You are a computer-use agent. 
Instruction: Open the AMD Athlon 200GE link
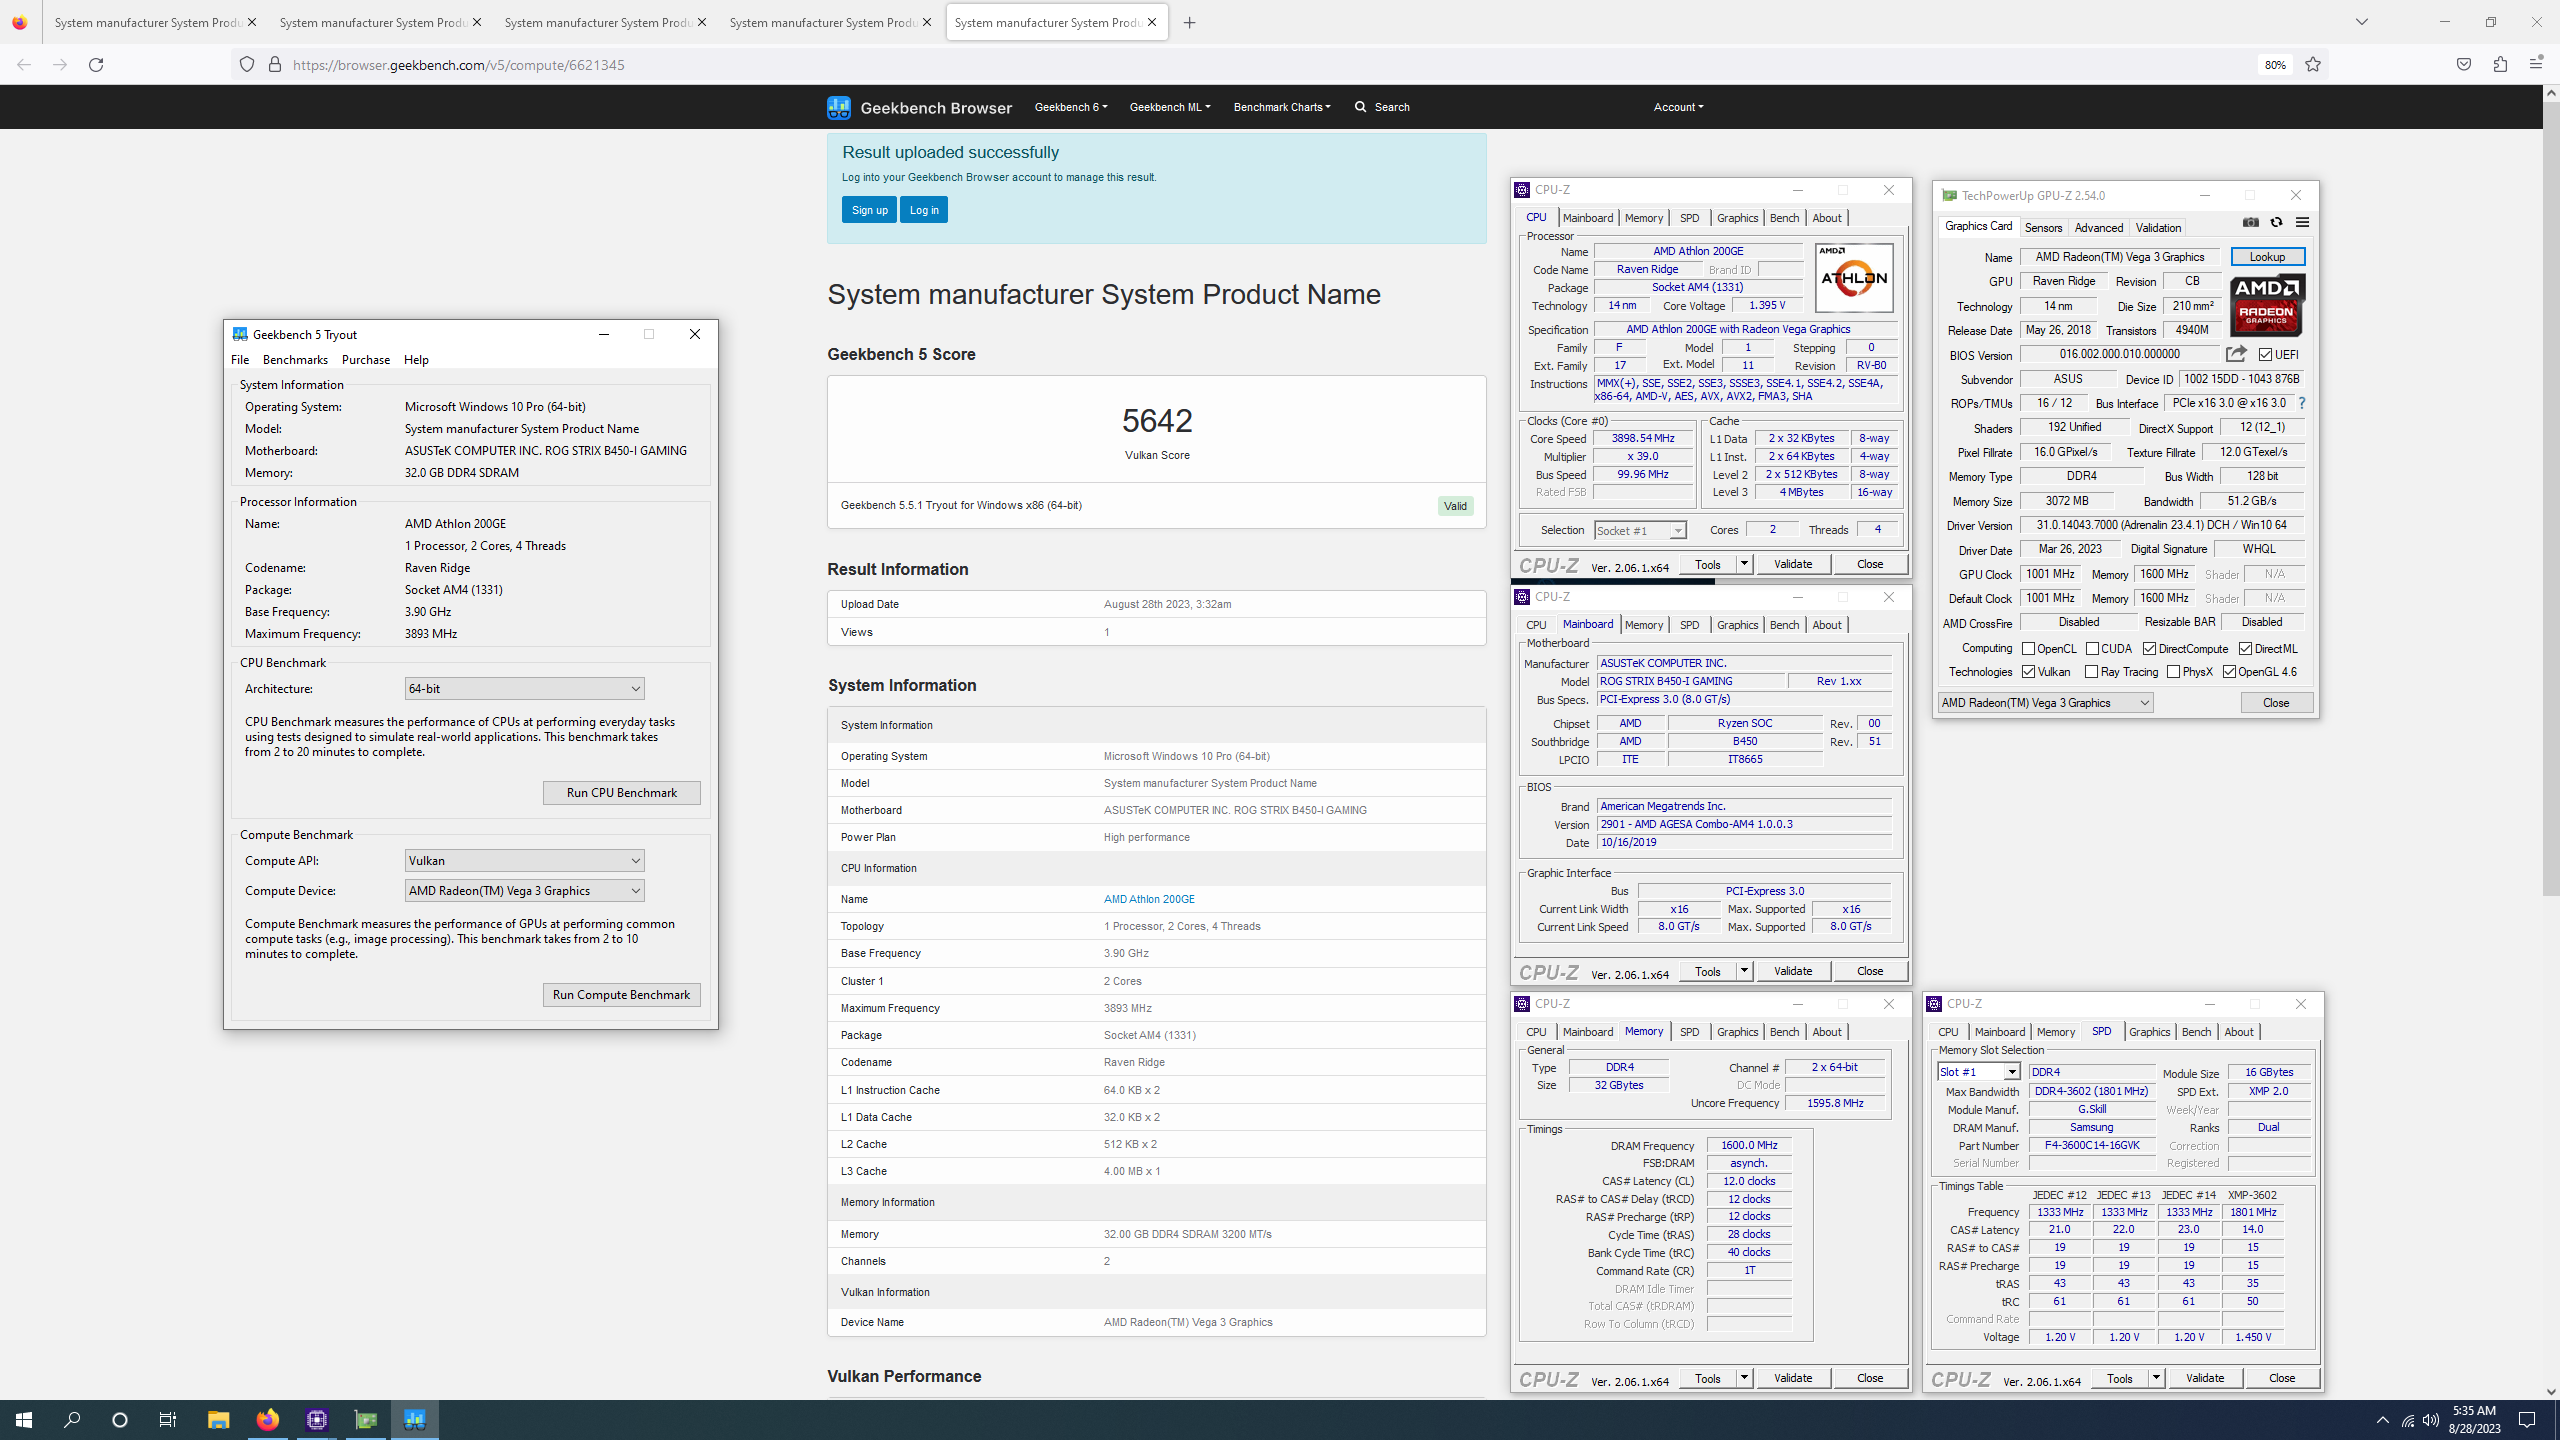(1149, 899)
